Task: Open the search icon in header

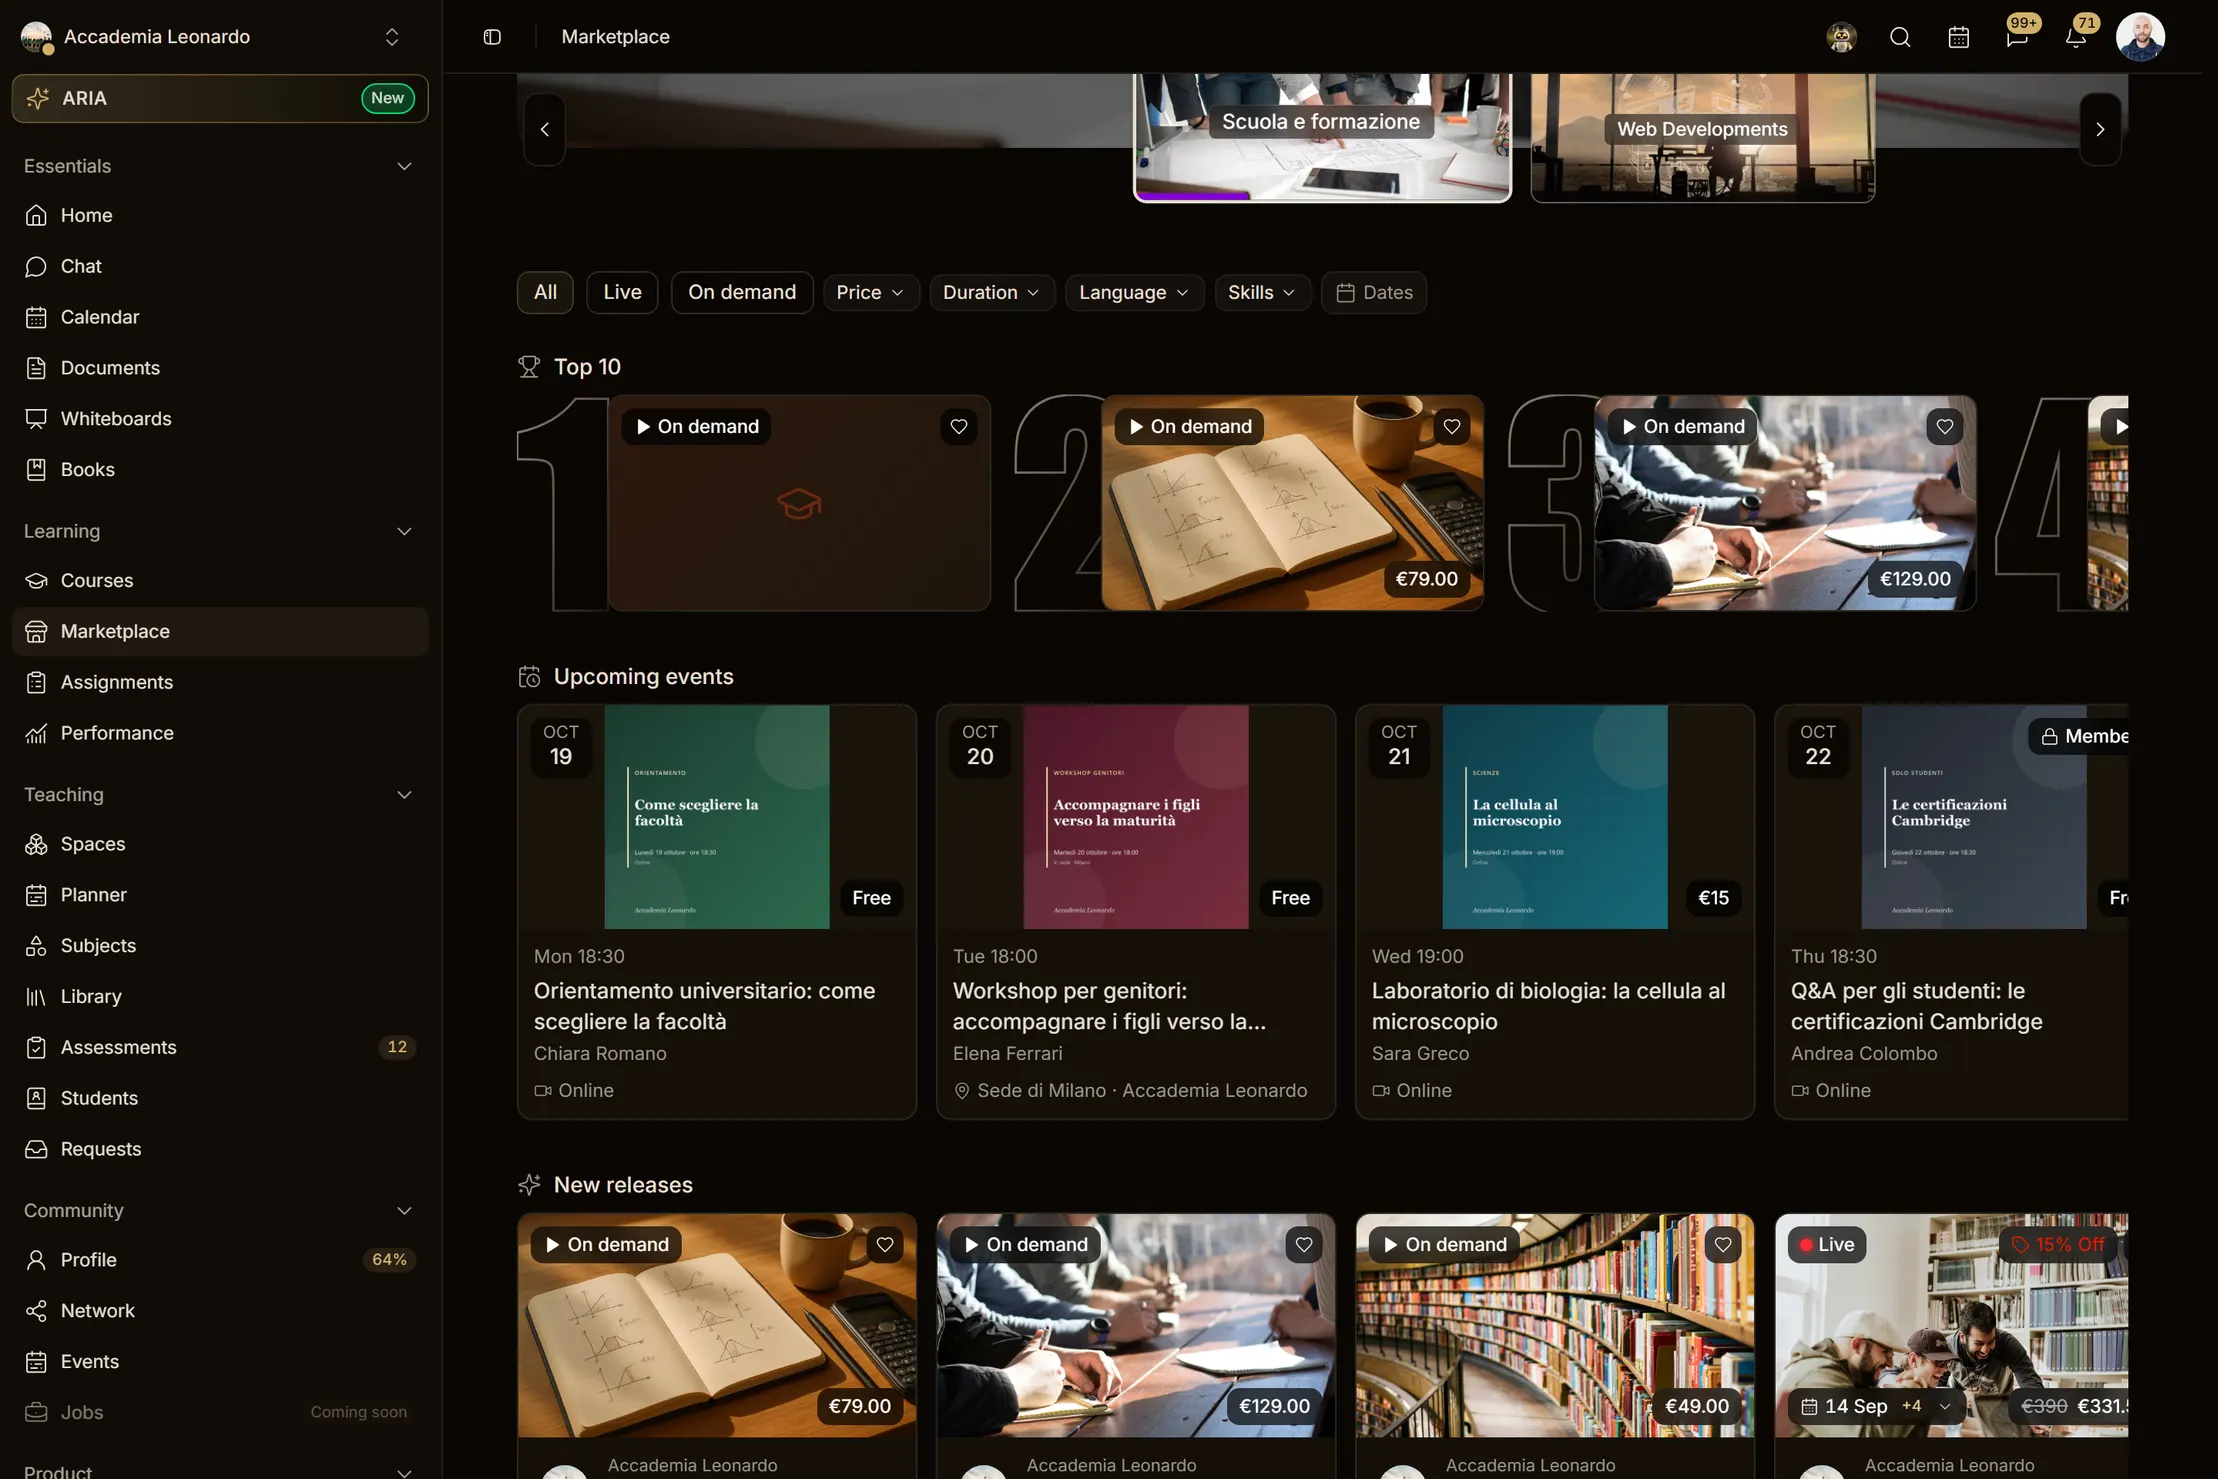Action: tap(1900, 37)
